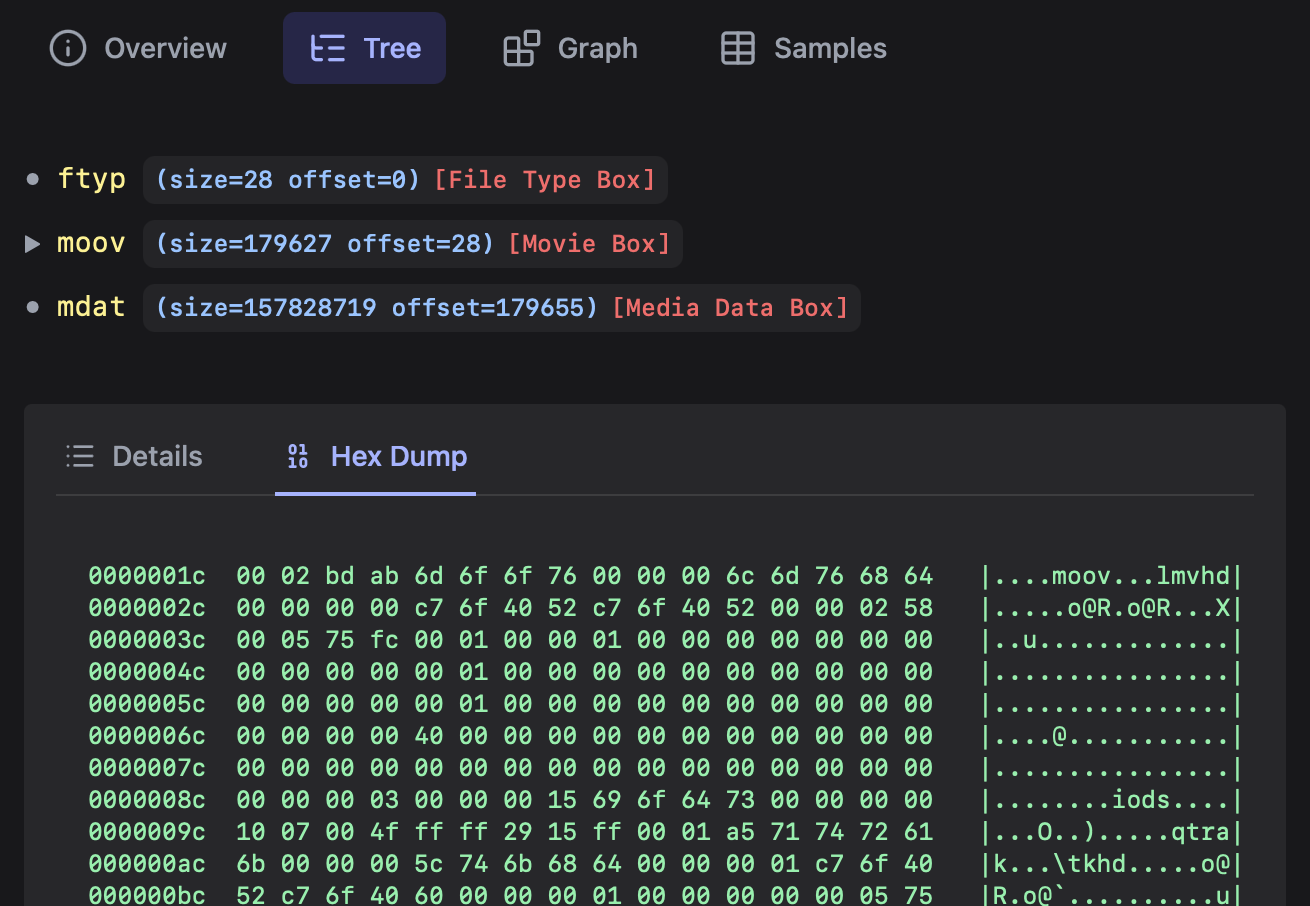Click the table grid icon beside Samples

[x=738, y=48]
